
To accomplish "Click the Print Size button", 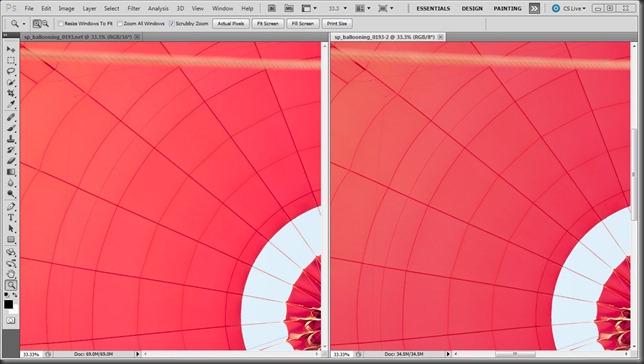I will (x=337, y=24).
